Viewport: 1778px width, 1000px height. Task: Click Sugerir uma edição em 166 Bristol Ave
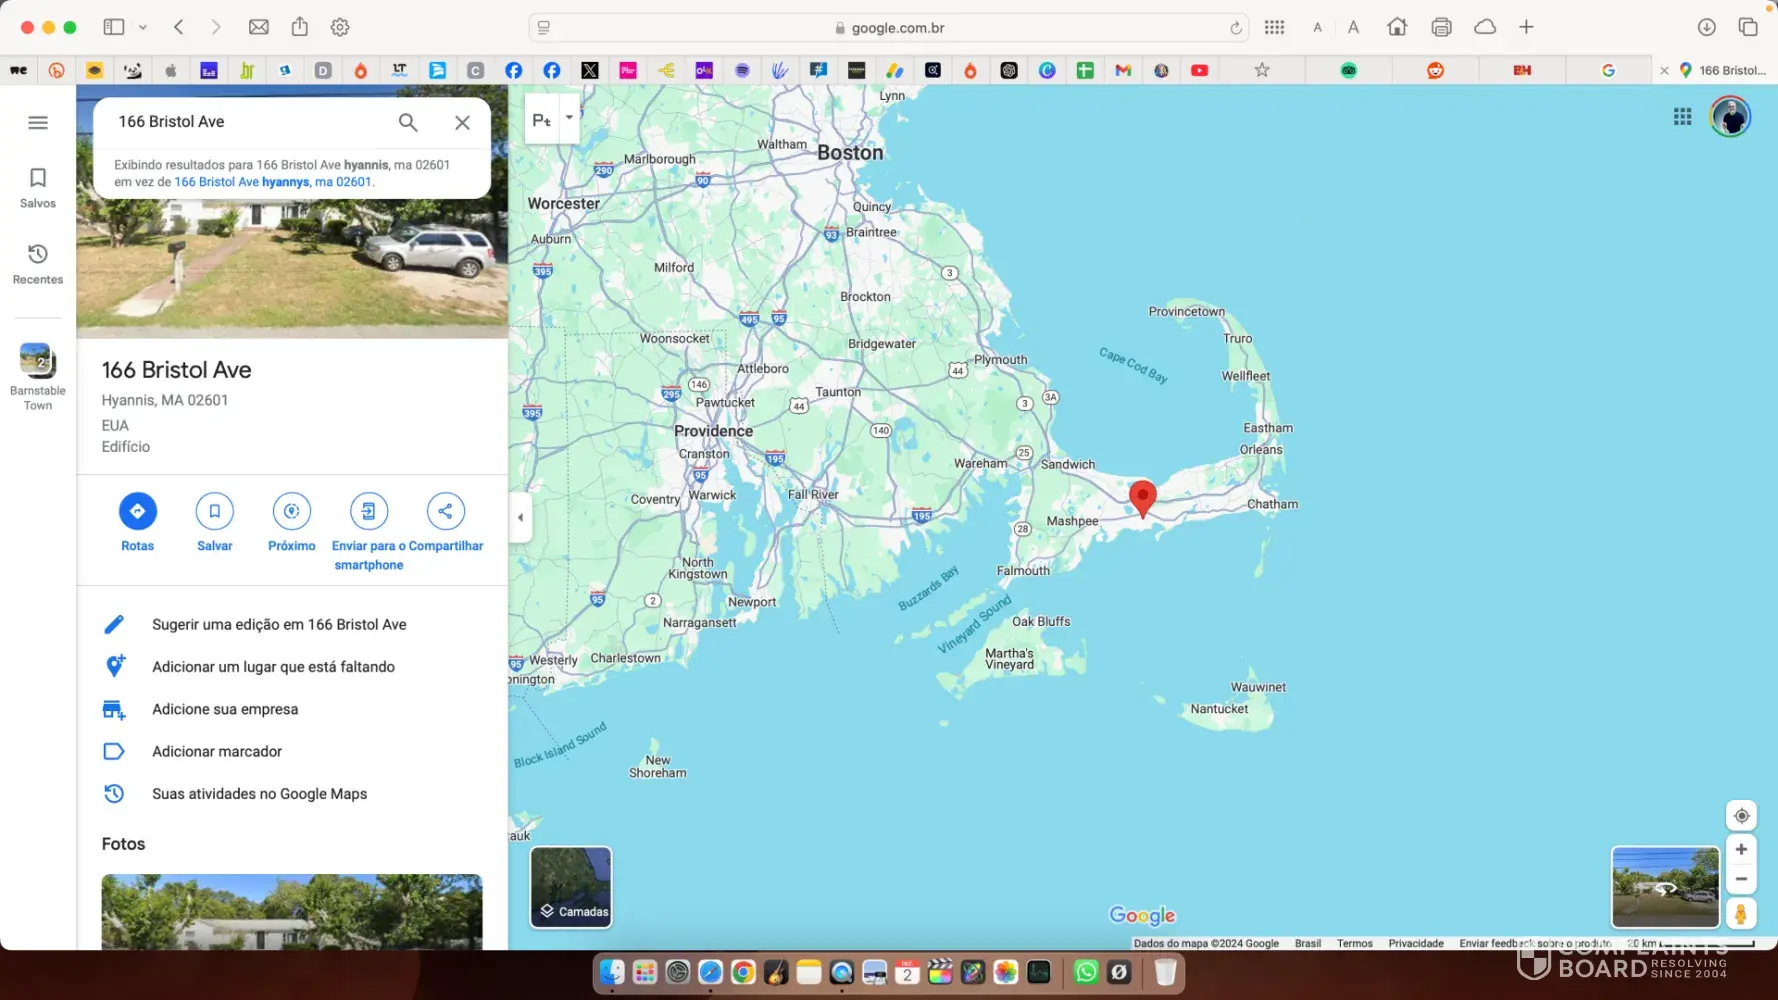(x=279, y=624)
